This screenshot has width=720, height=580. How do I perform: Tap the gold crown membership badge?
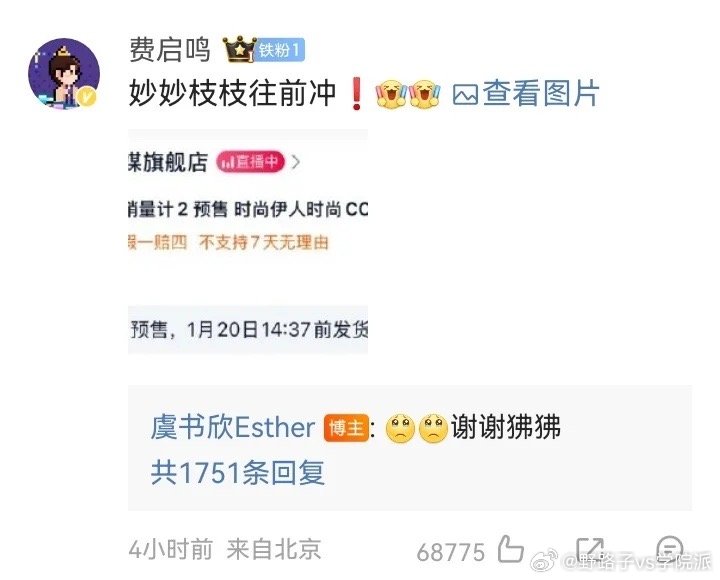[x=239, y=49]
